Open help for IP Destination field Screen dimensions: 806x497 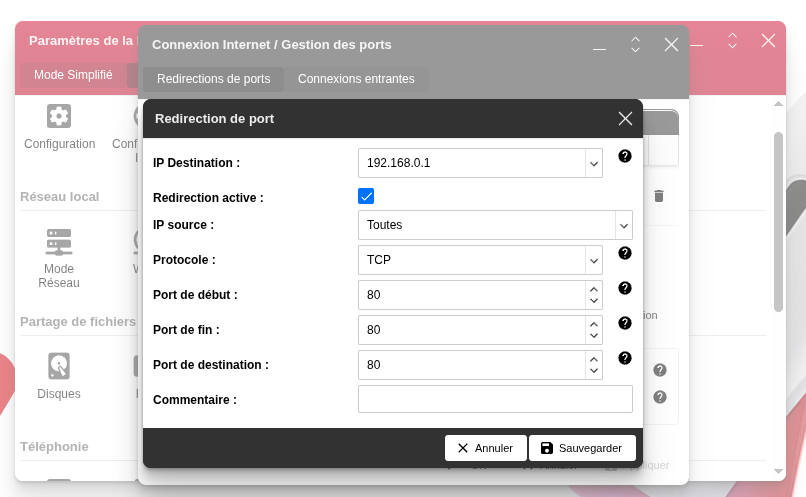[625, 156]
